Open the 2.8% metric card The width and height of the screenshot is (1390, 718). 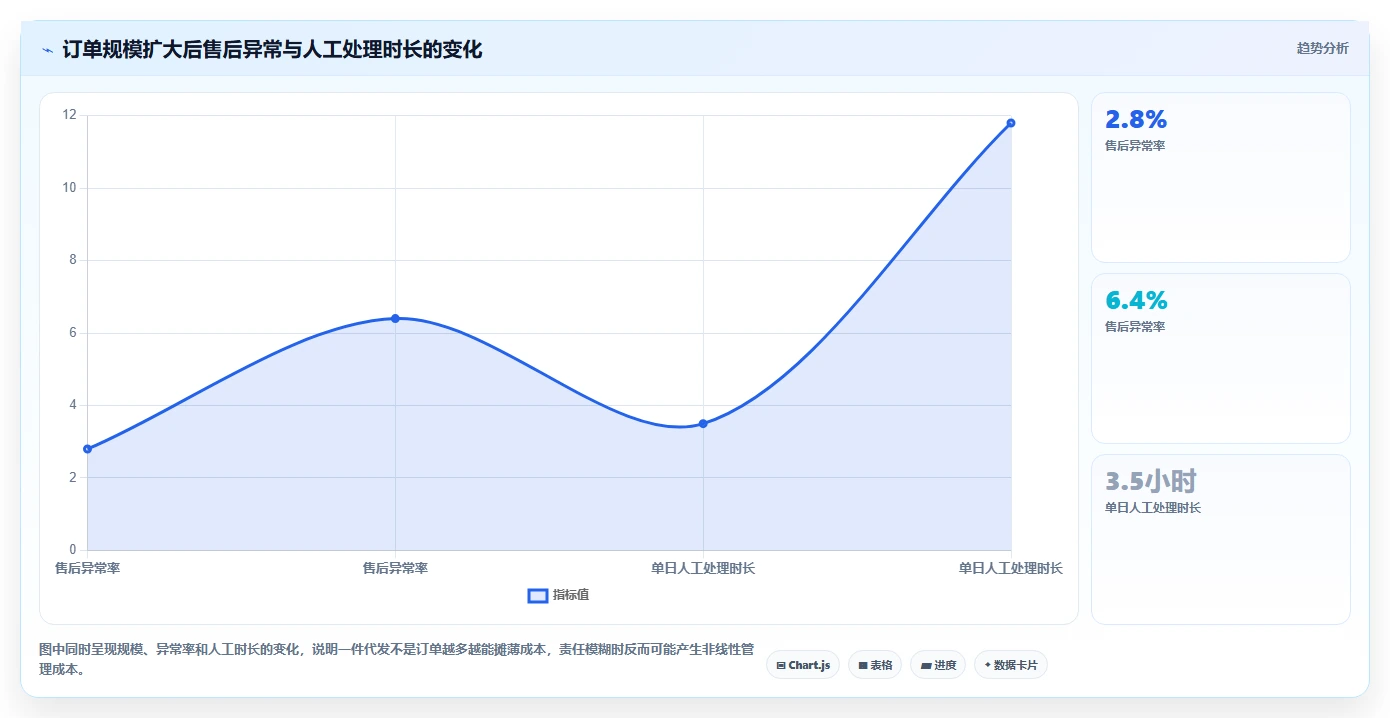(x=1220, y=178)
